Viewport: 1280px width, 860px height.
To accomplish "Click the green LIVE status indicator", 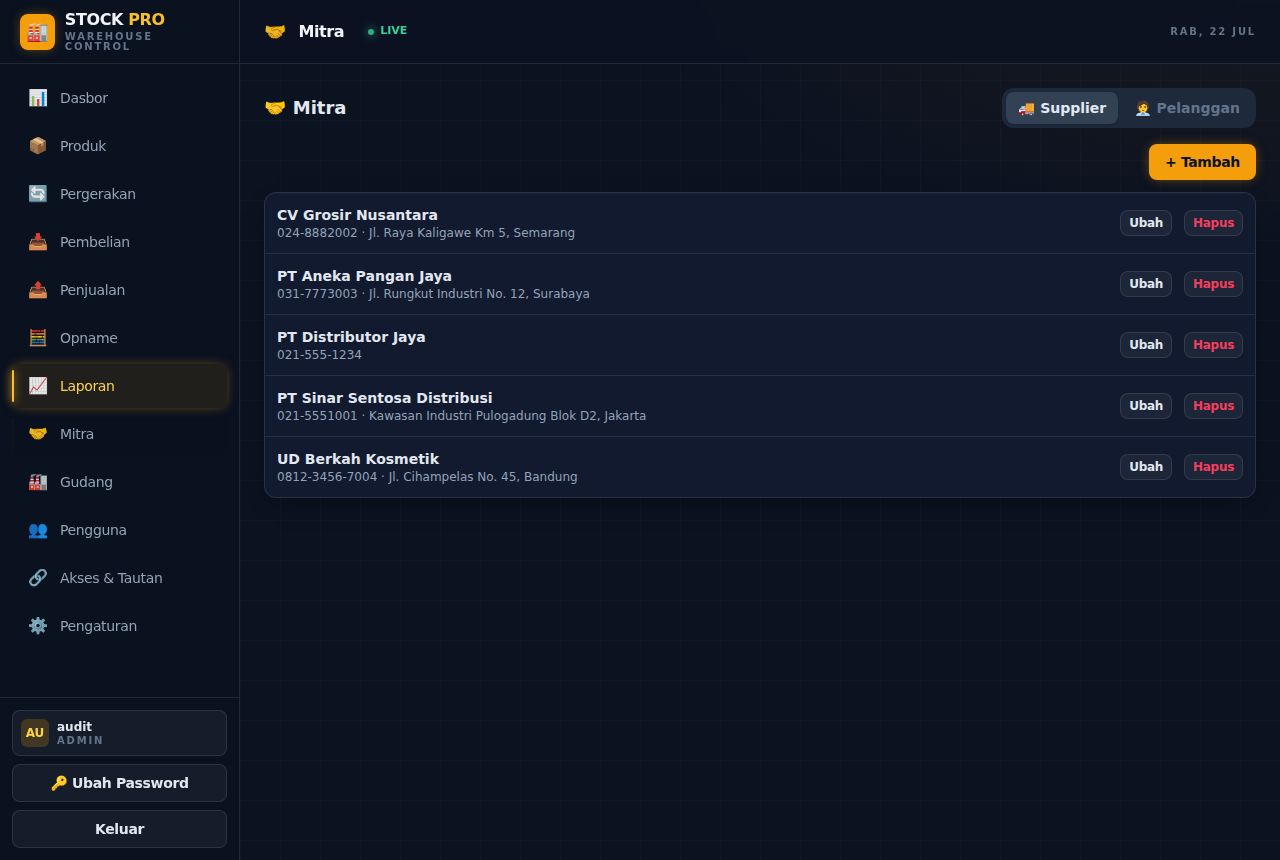I will pyautogui.click(x=387, y=31).
